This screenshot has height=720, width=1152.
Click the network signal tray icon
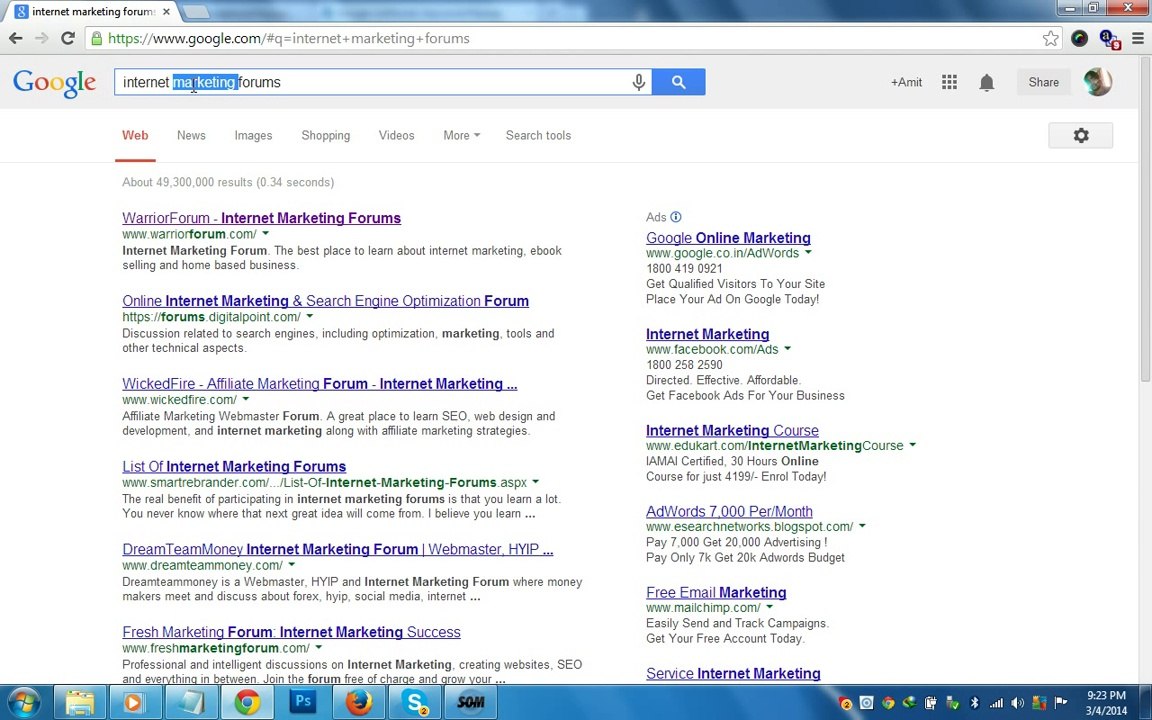click(x=996, y=703)
